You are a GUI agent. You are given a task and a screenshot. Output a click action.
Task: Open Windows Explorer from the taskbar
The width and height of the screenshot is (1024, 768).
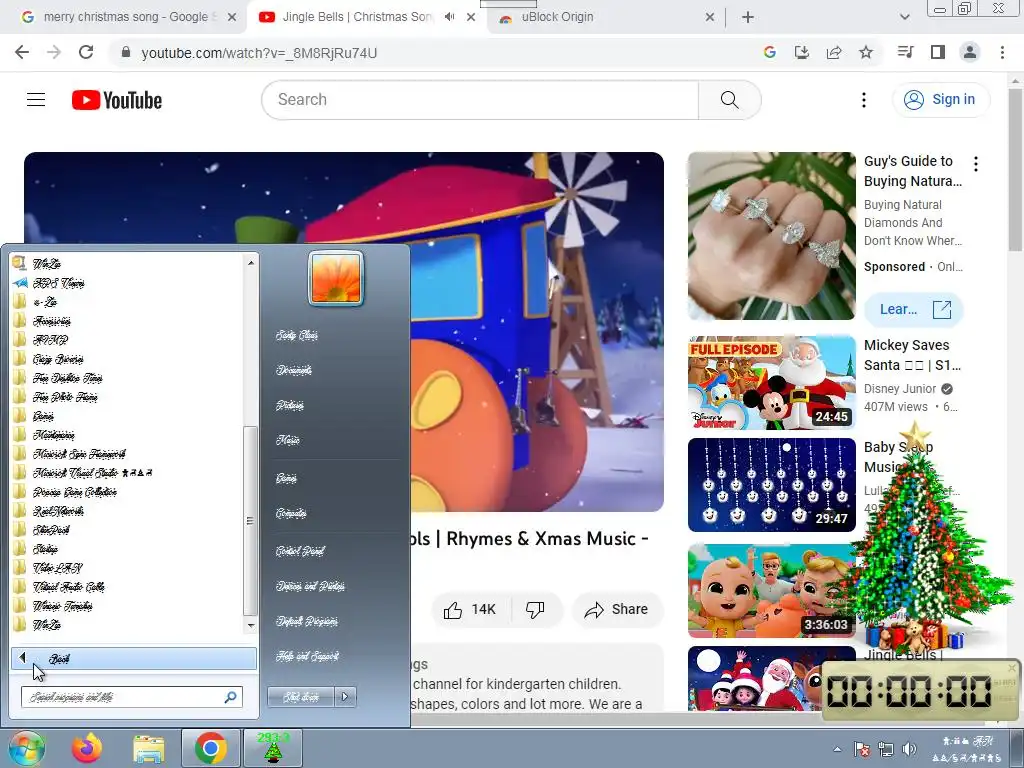click(x=149, y=748)
